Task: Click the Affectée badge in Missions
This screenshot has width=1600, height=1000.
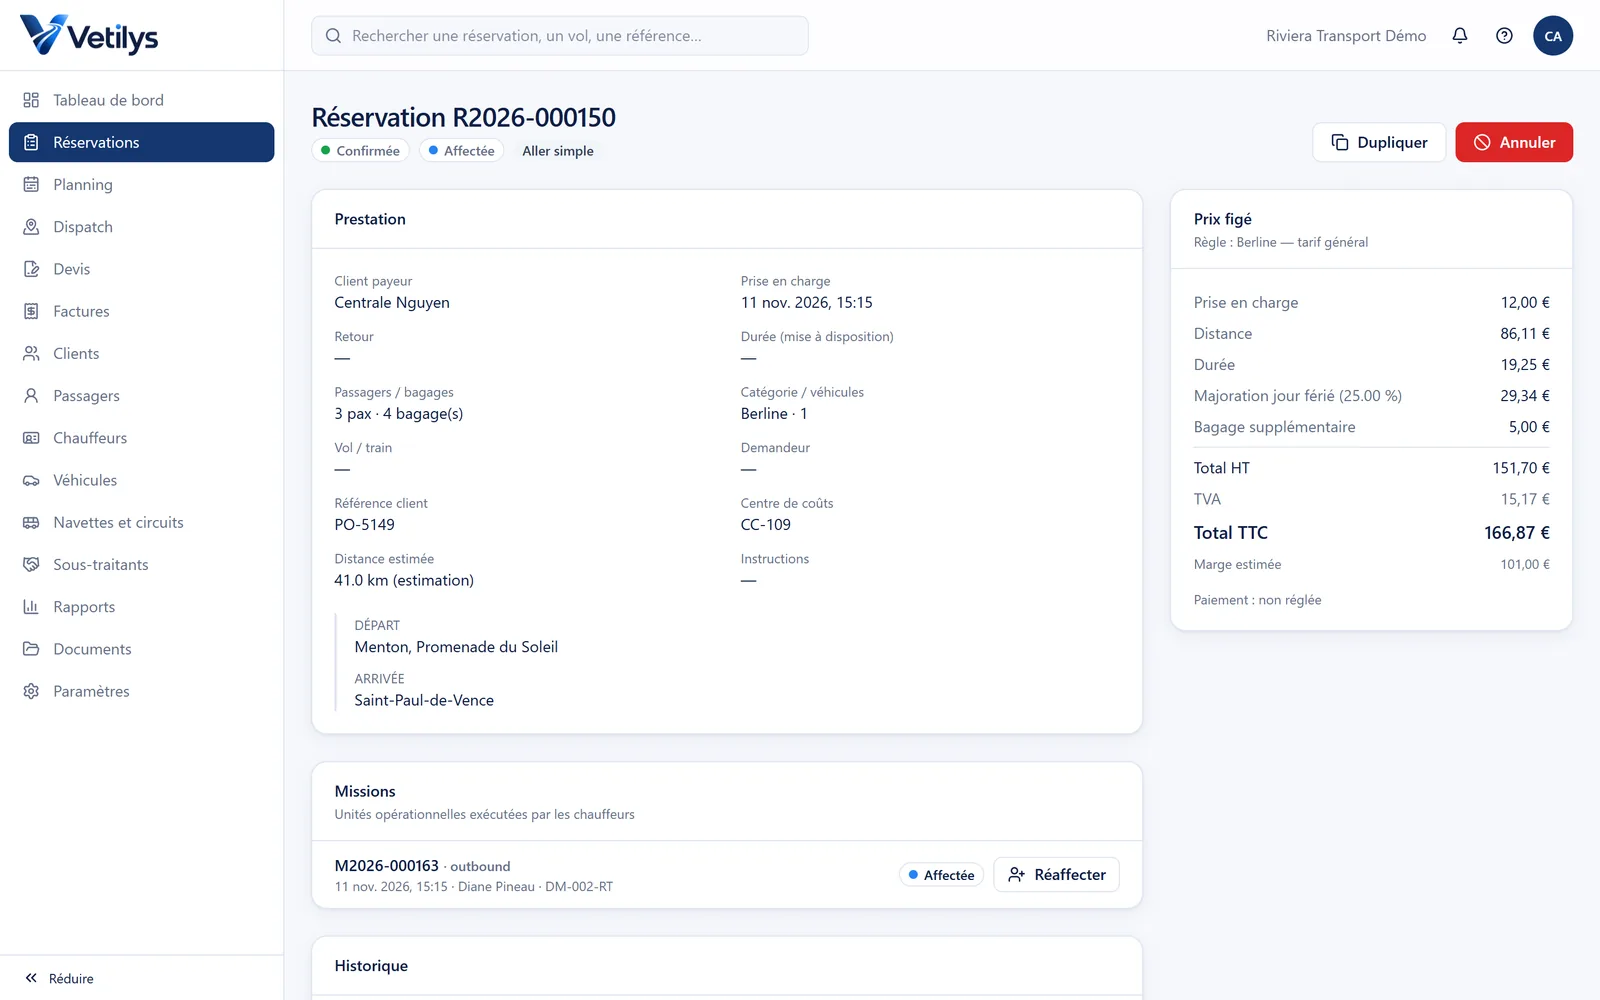Action: [x=941, y=875]
